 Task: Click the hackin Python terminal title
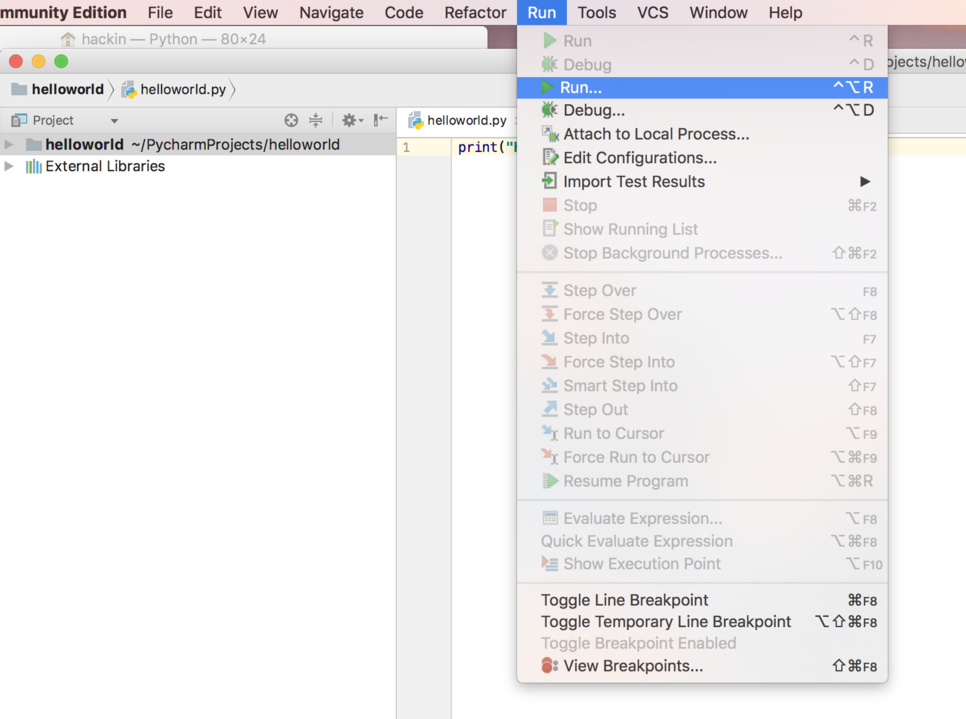(x=174, y=39)
